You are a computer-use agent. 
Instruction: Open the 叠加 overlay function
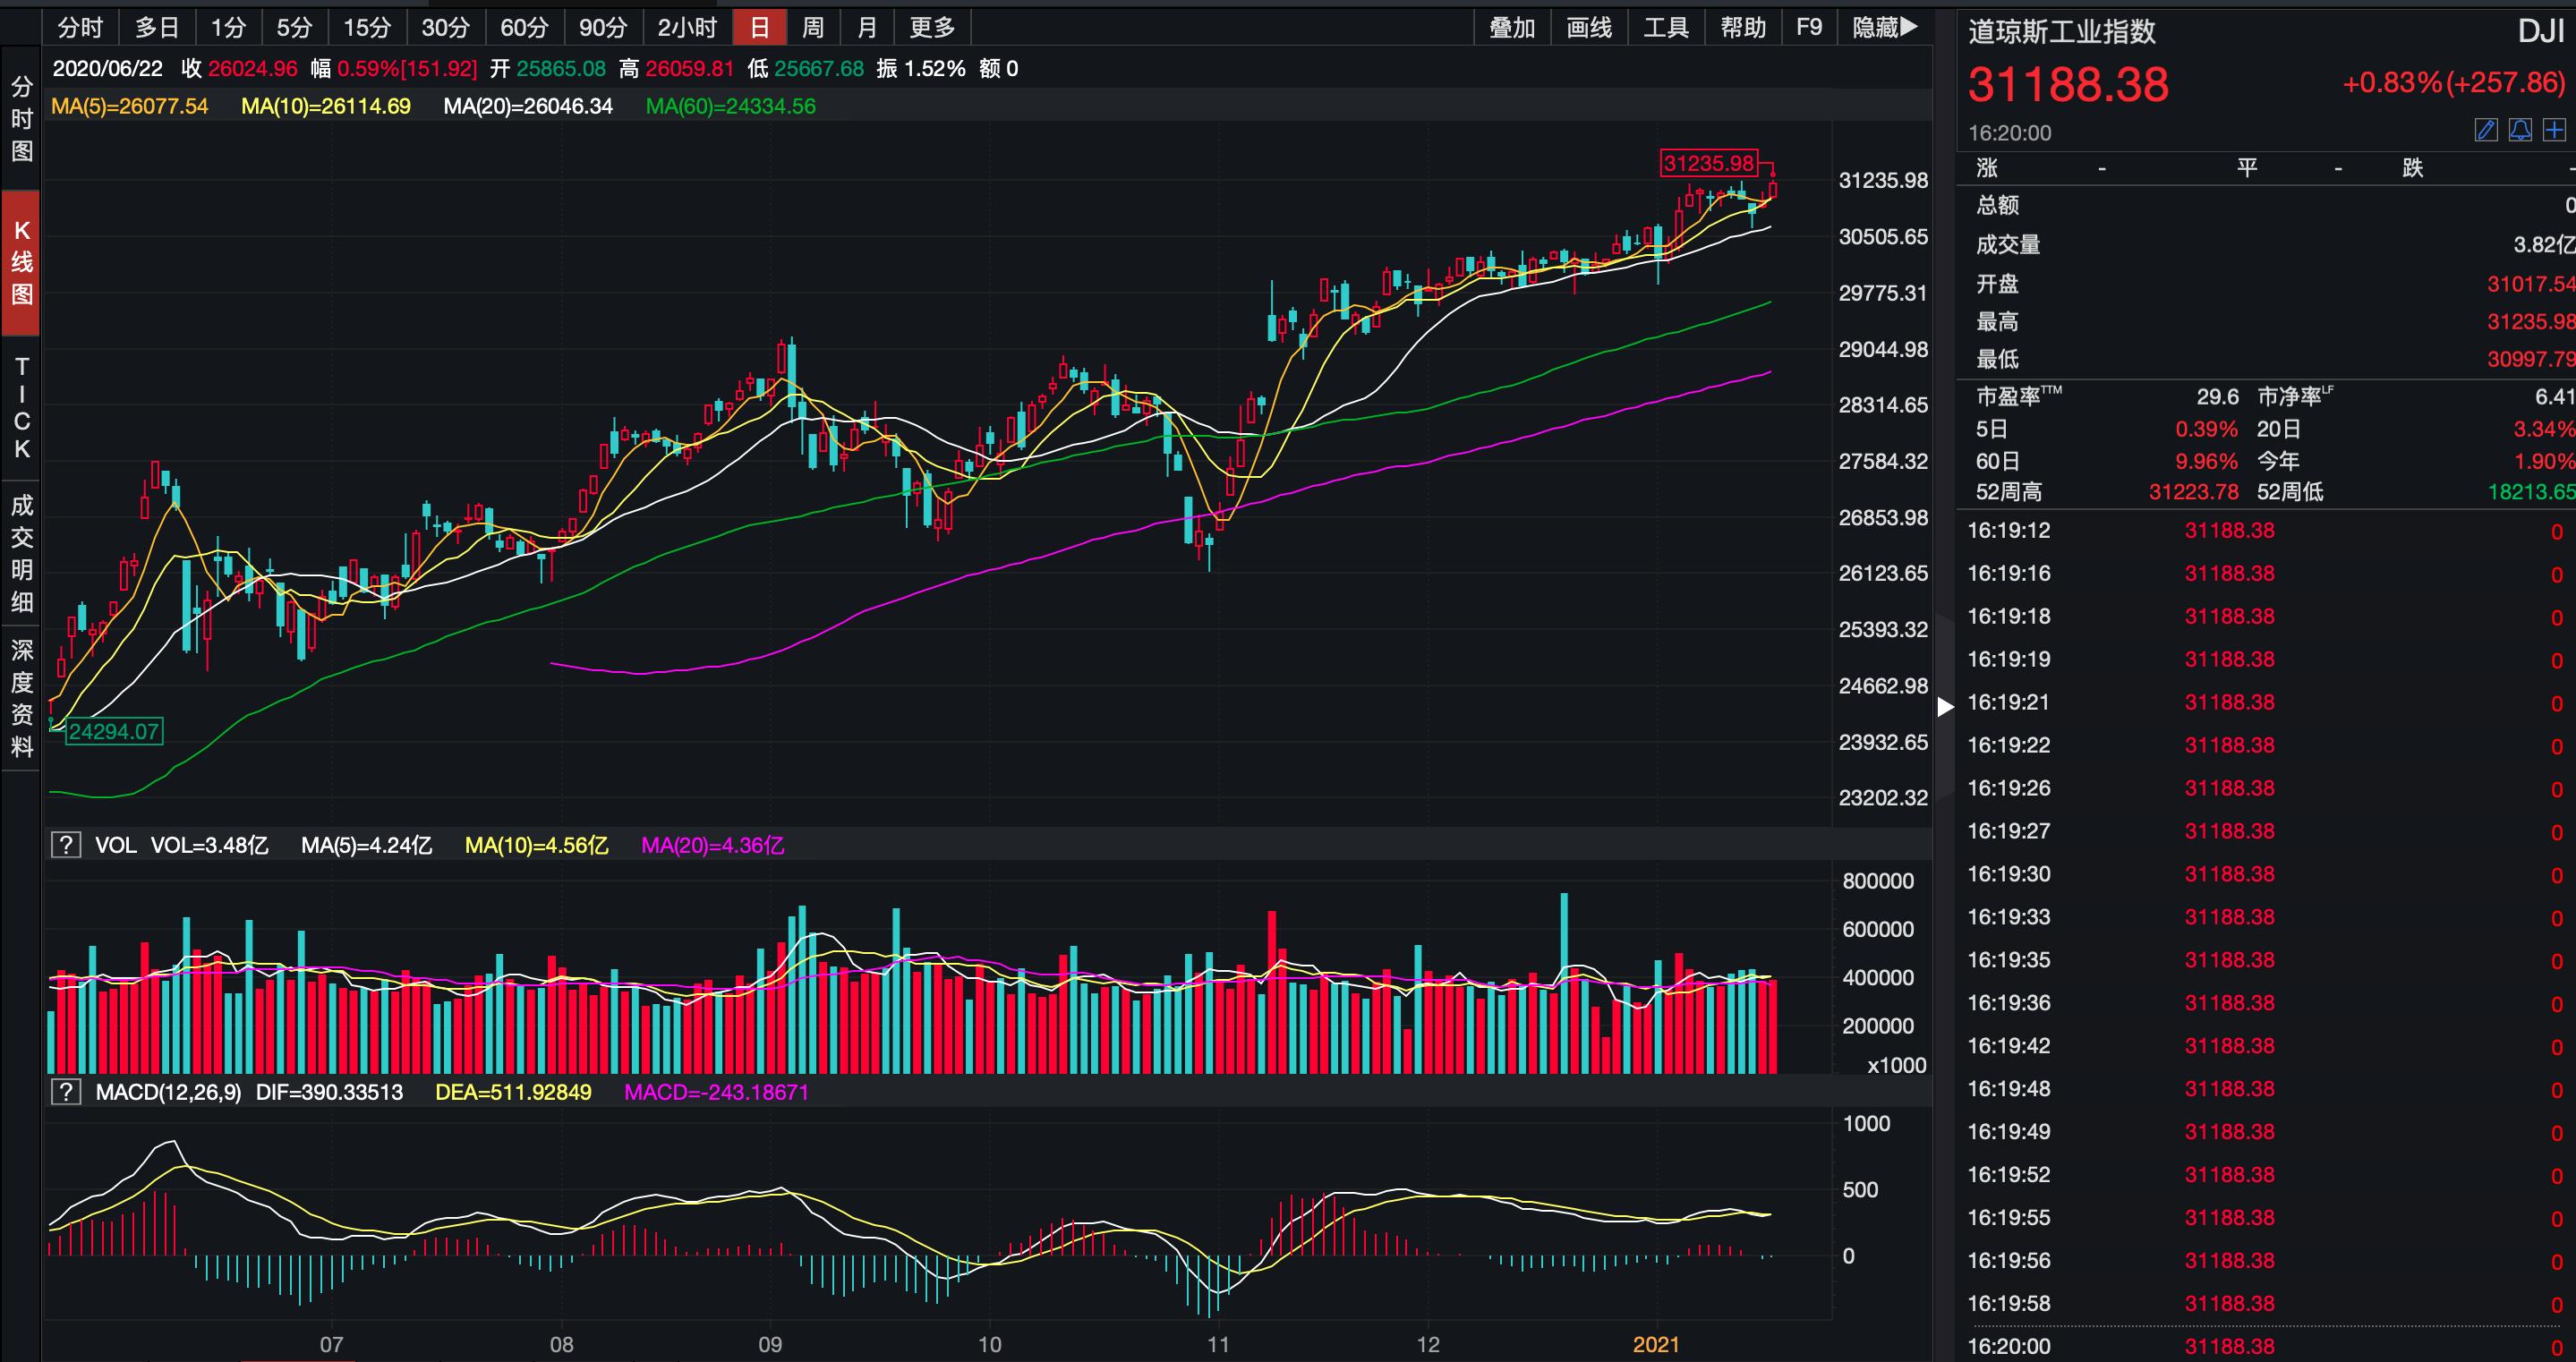pos(1513,27)
